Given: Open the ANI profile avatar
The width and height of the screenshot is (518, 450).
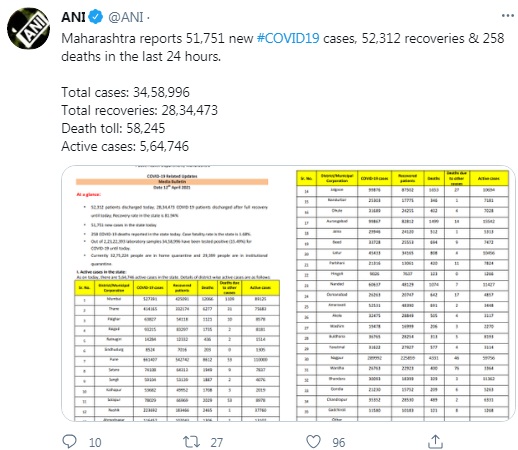Looking at the screenshot, I should click(28, 28).
